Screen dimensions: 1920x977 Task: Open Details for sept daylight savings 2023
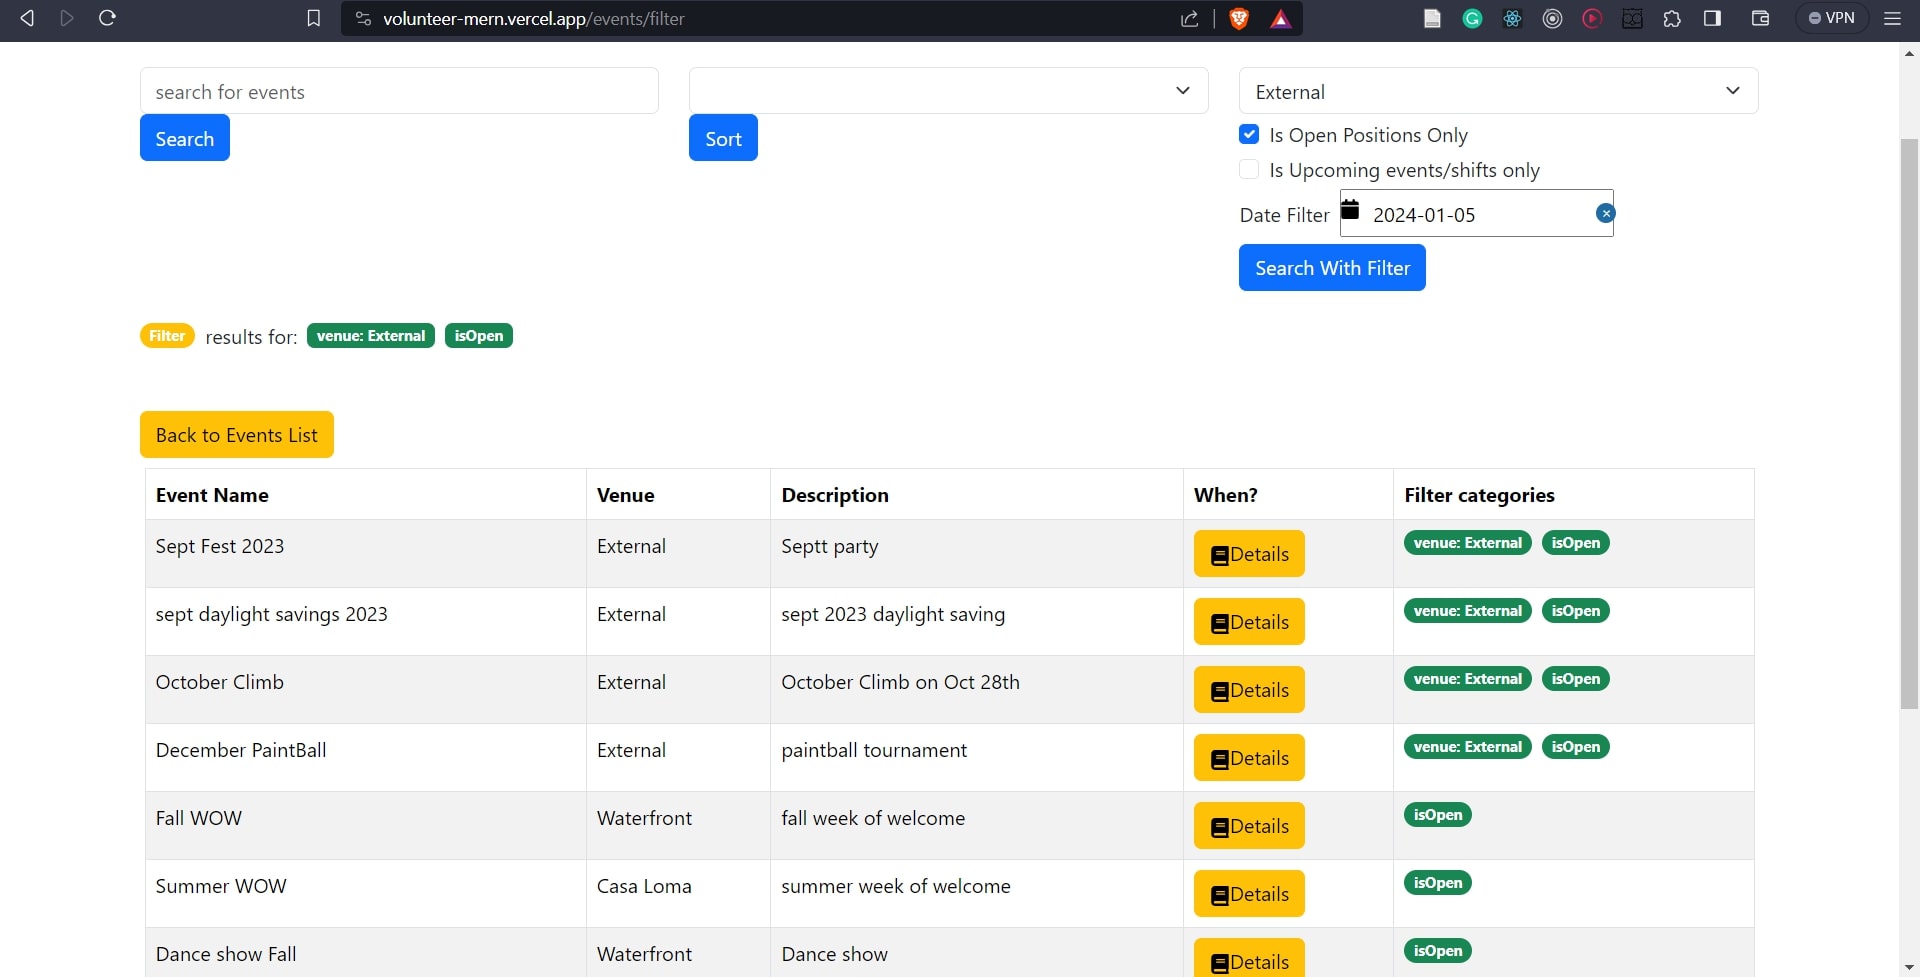(x=1249, y=622)
